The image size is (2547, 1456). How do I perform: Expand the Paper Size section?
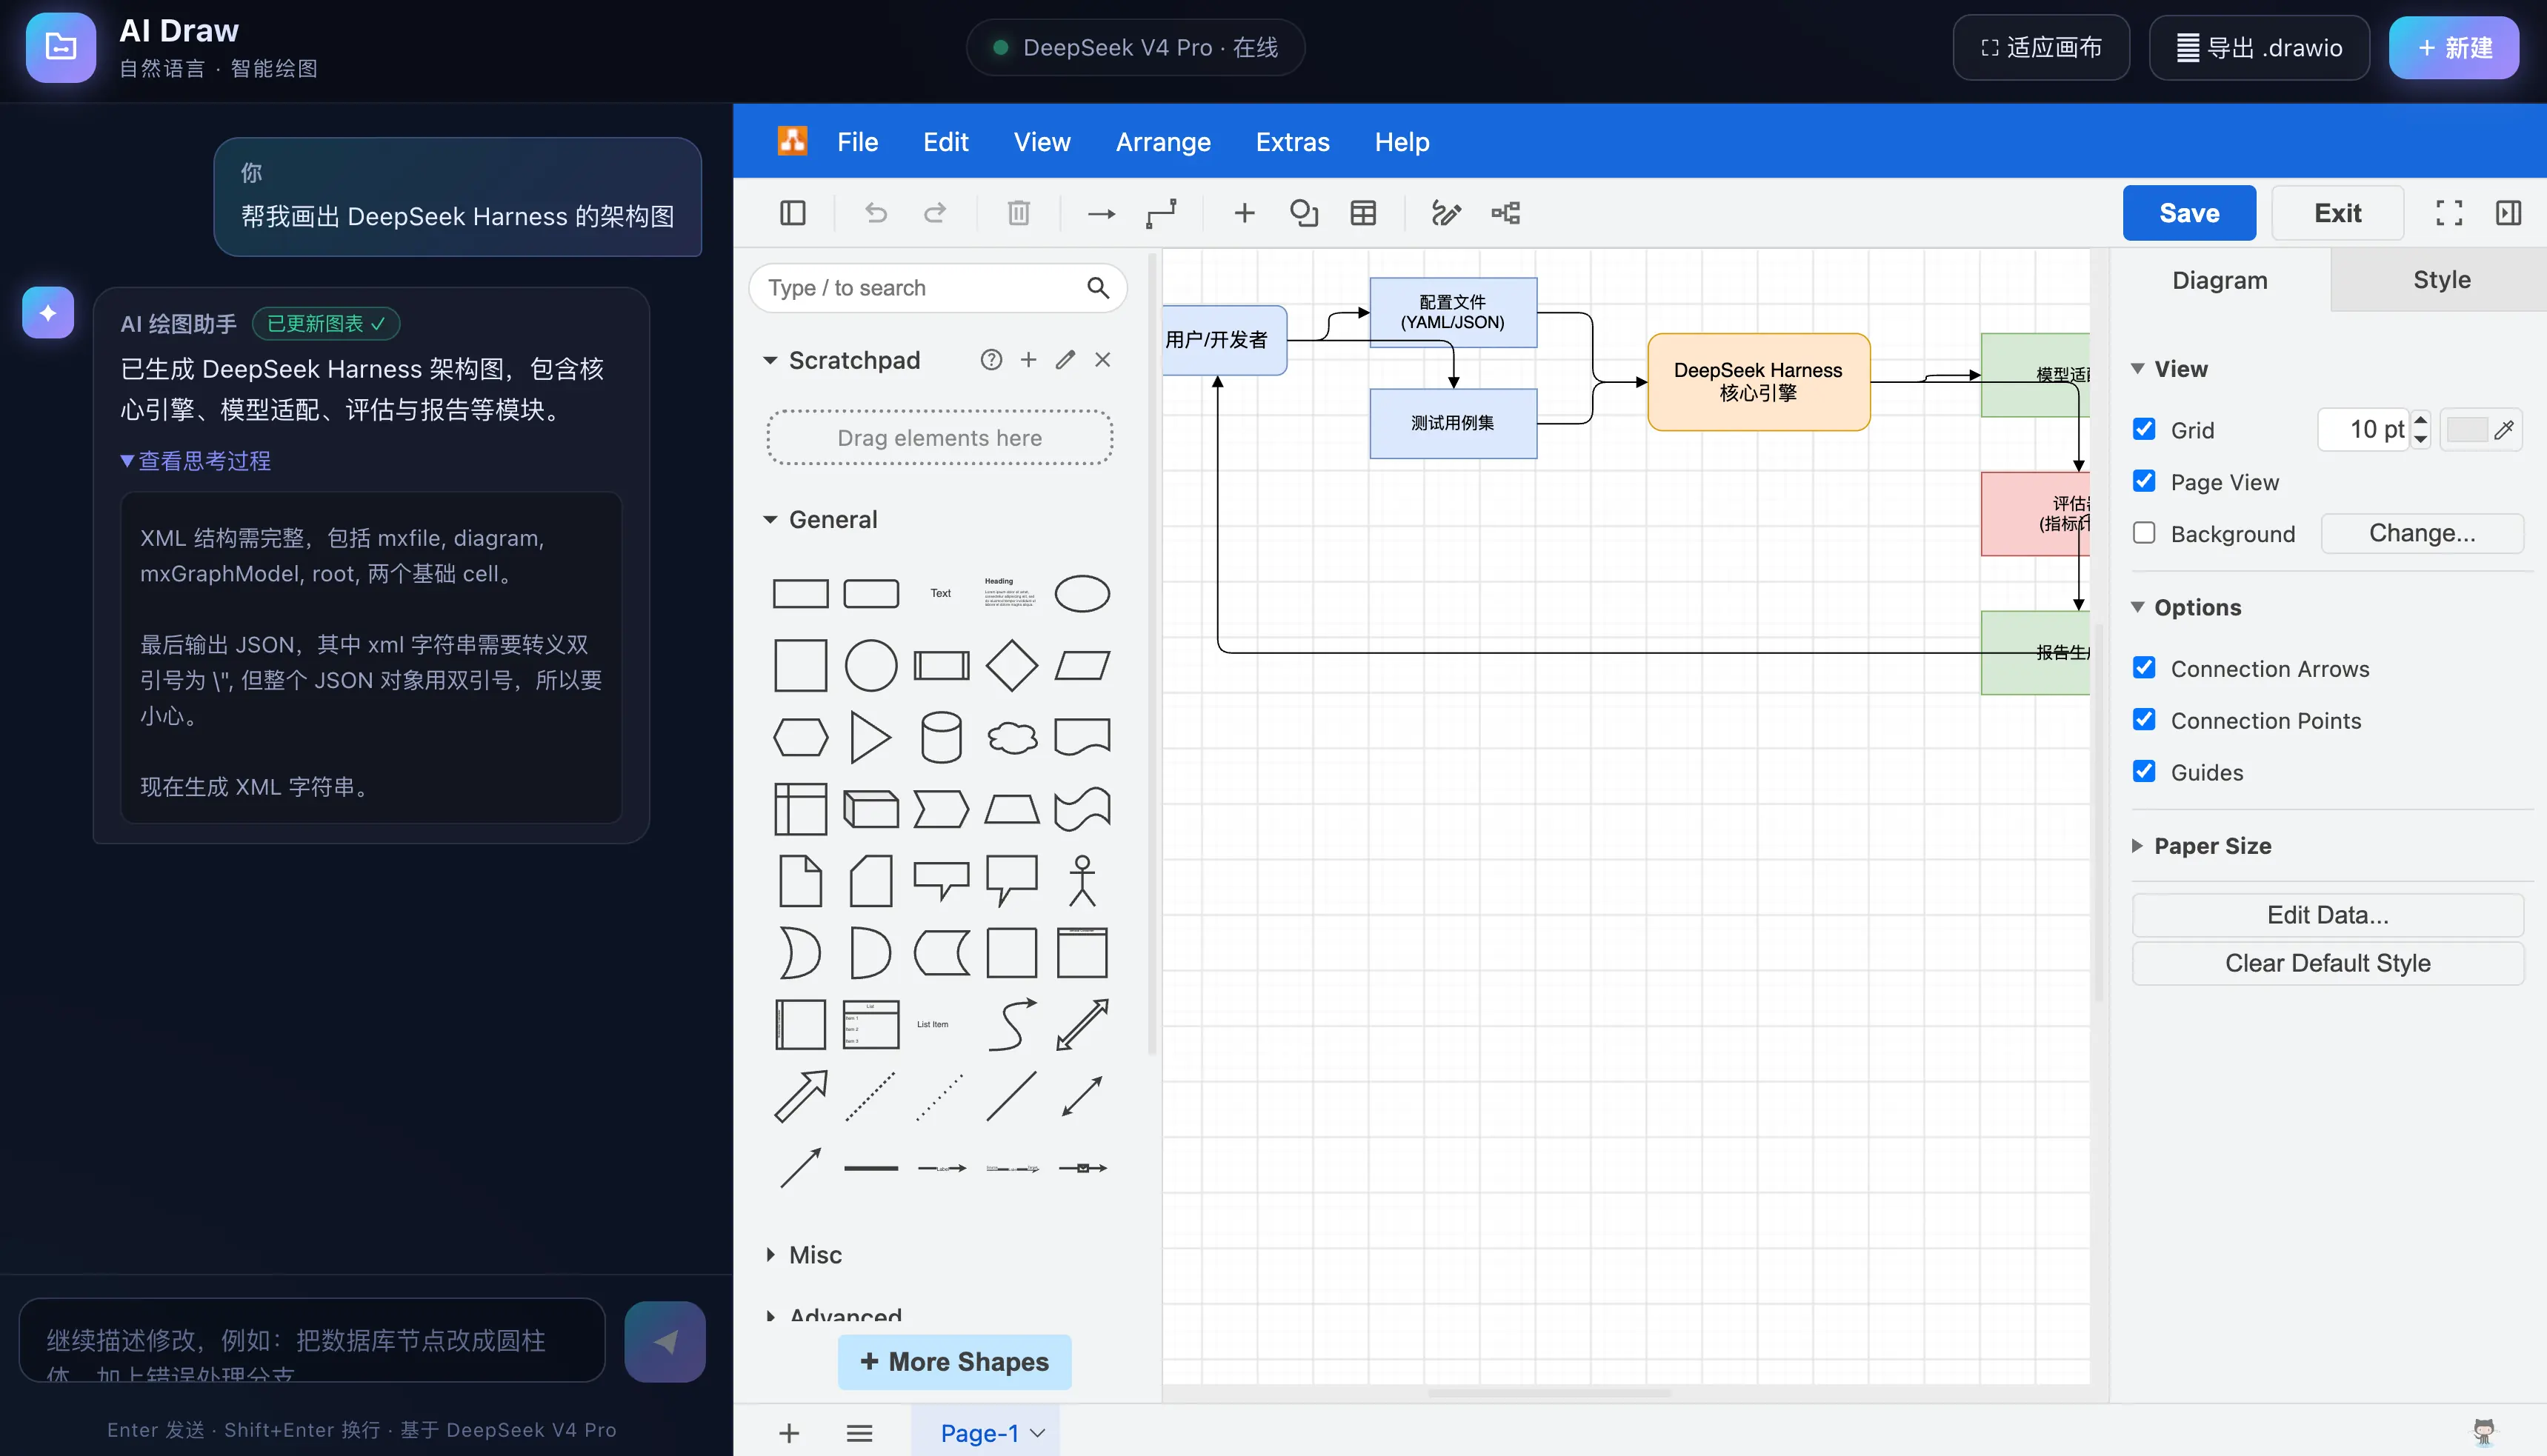pyautogui.click(x=2138, y=846)
